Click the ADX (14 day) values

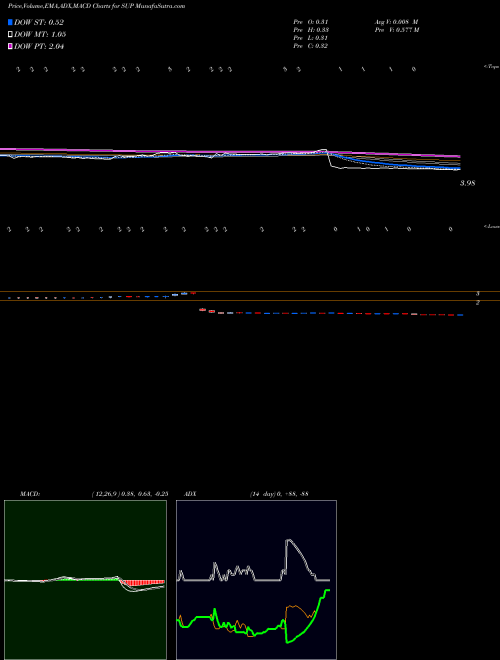click(278, 494)
